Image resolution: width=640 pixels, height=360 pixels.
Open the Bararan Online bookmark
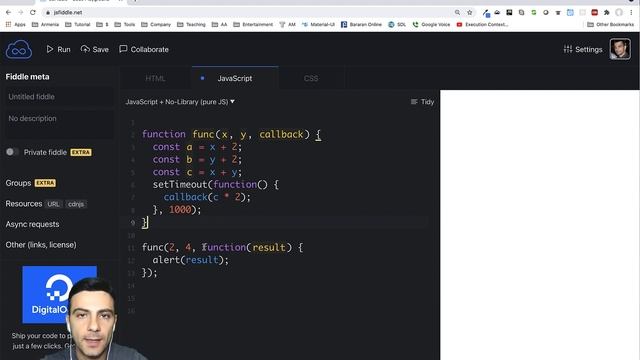pos(361,24)
